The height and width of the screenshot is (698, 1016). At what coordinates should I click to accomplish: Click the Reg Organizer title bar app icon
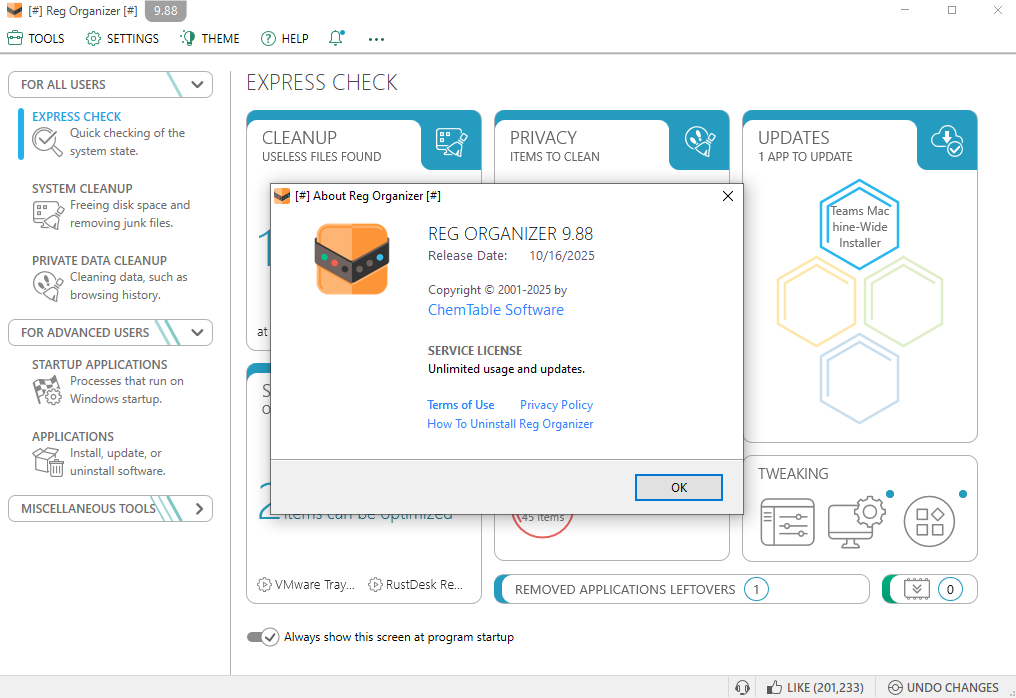14,10
